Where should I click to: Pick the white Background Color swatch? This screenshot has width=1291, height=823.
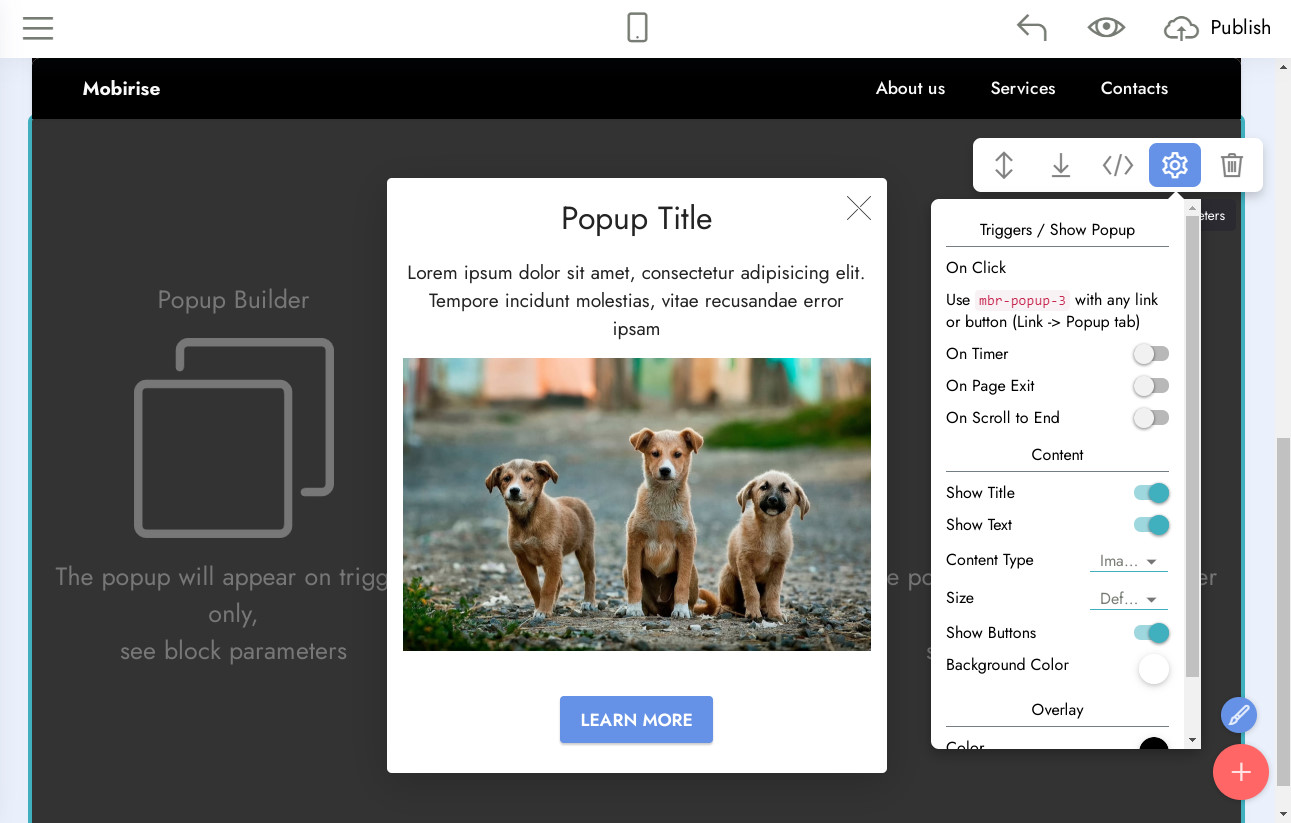(1153, 669)
